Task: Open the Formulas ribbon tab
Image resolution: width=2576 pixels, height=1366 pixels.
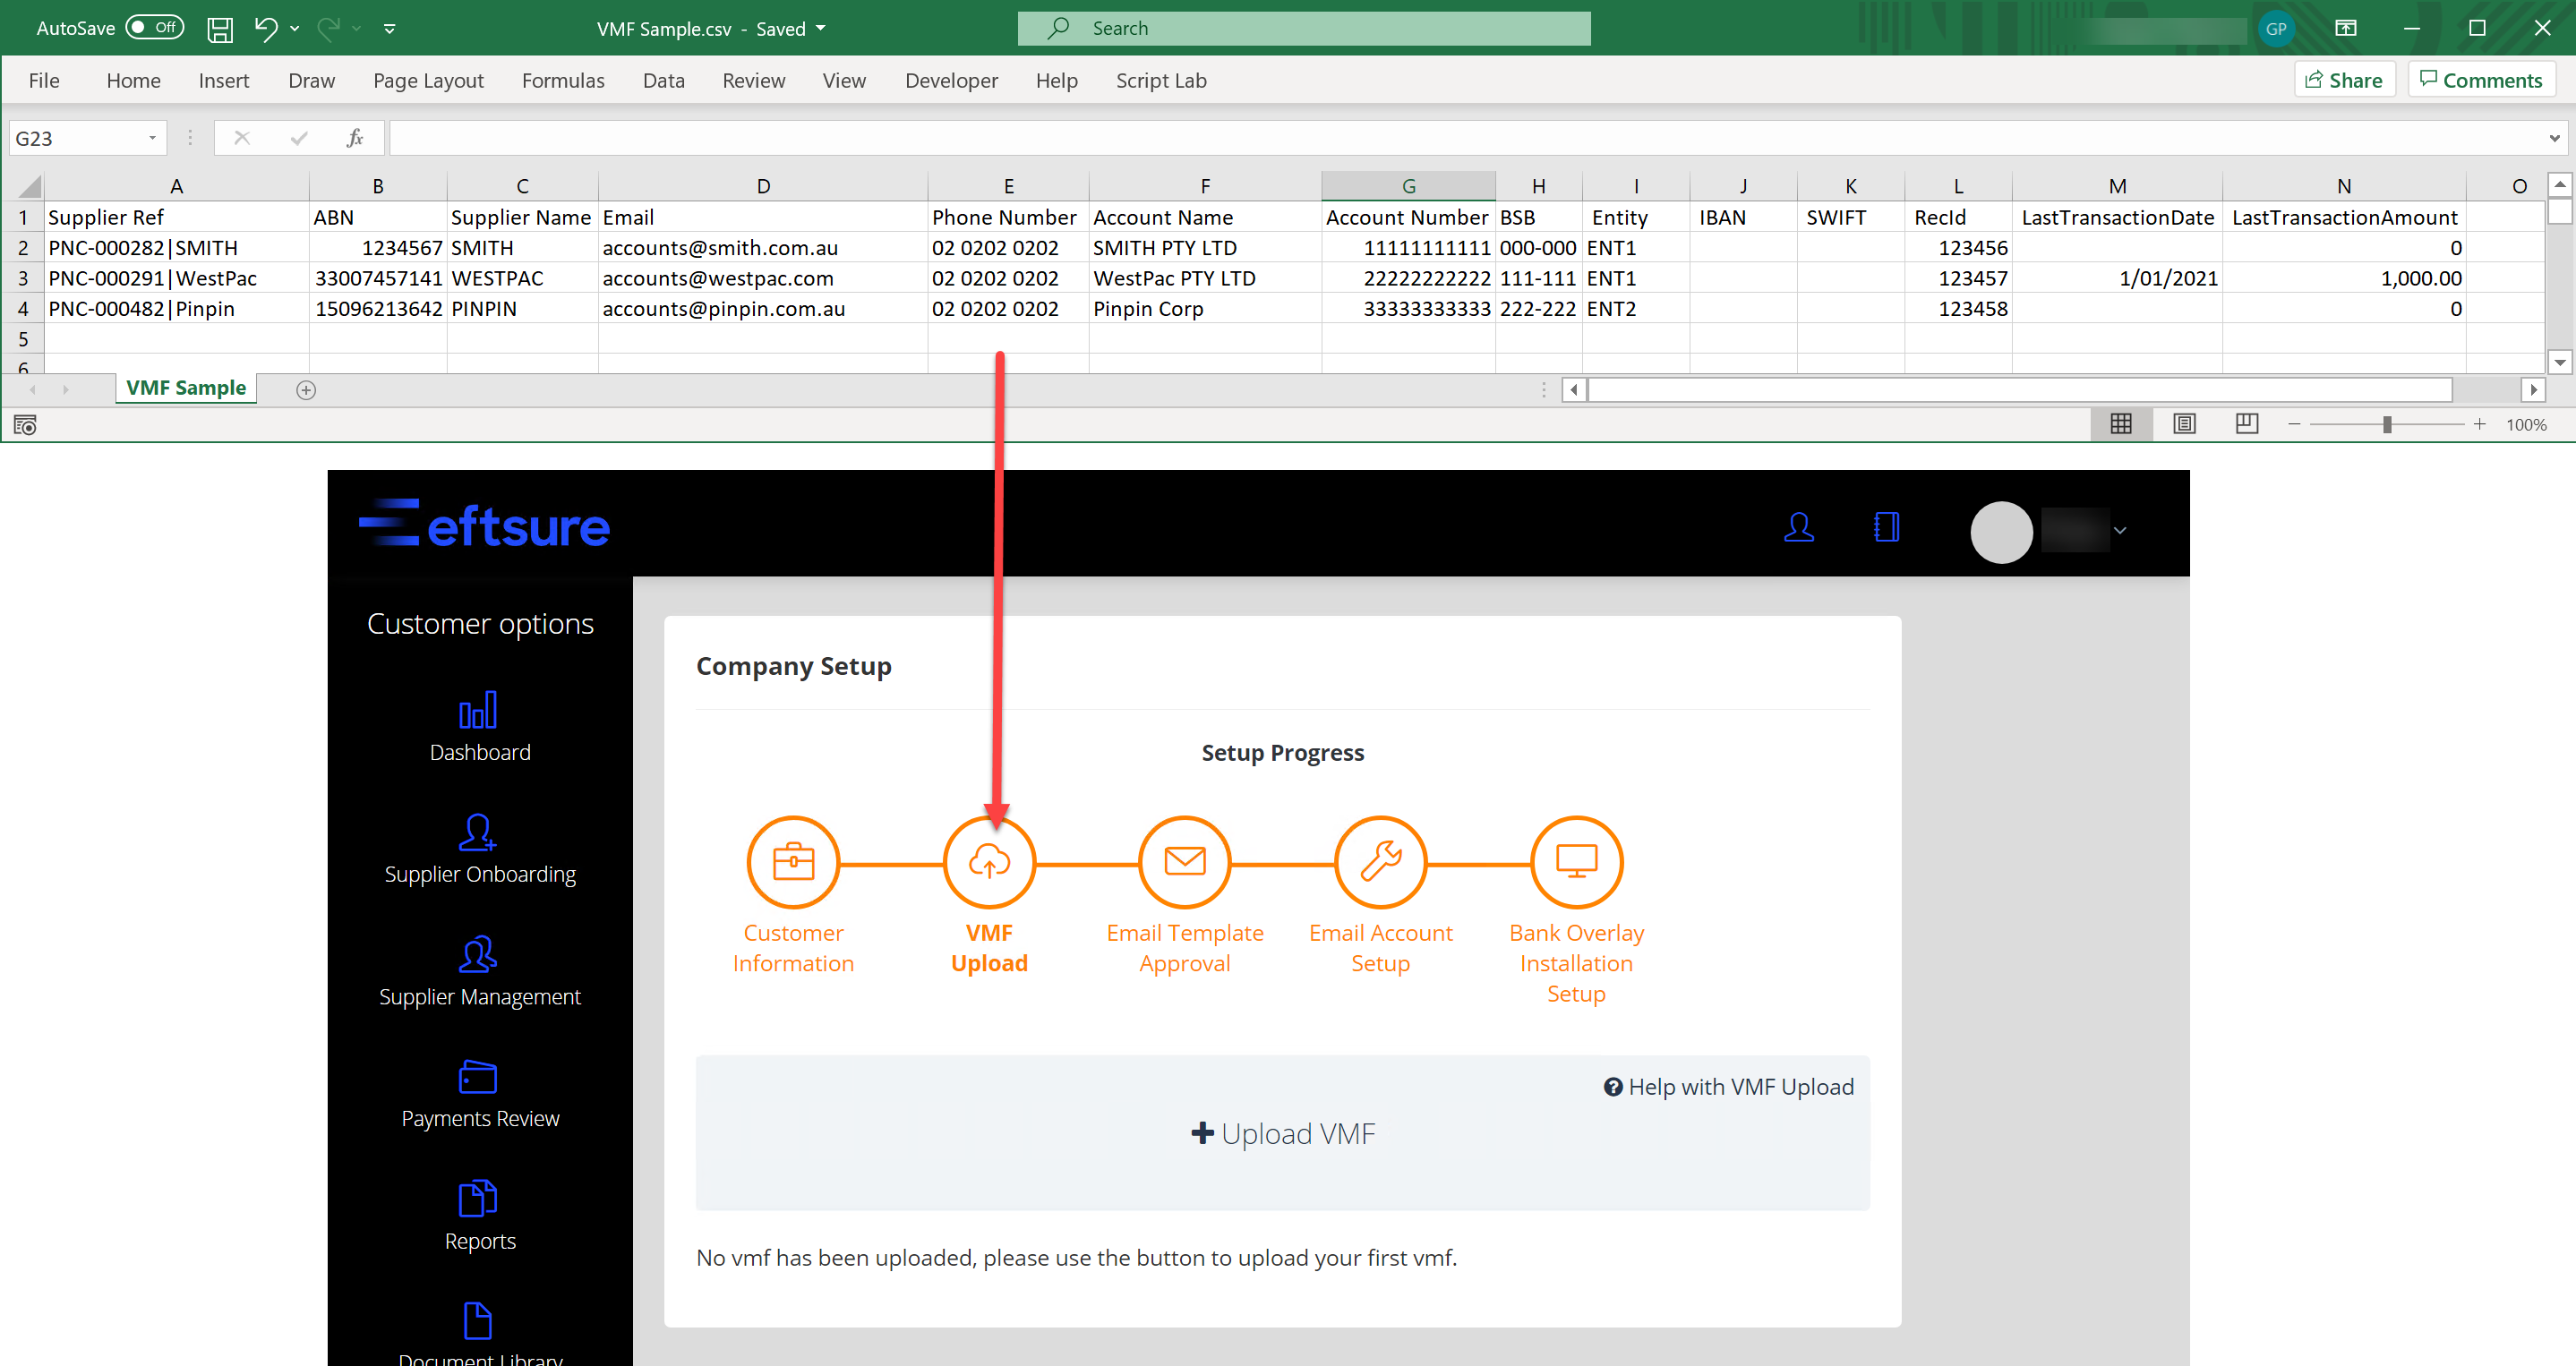Action: 562,81
